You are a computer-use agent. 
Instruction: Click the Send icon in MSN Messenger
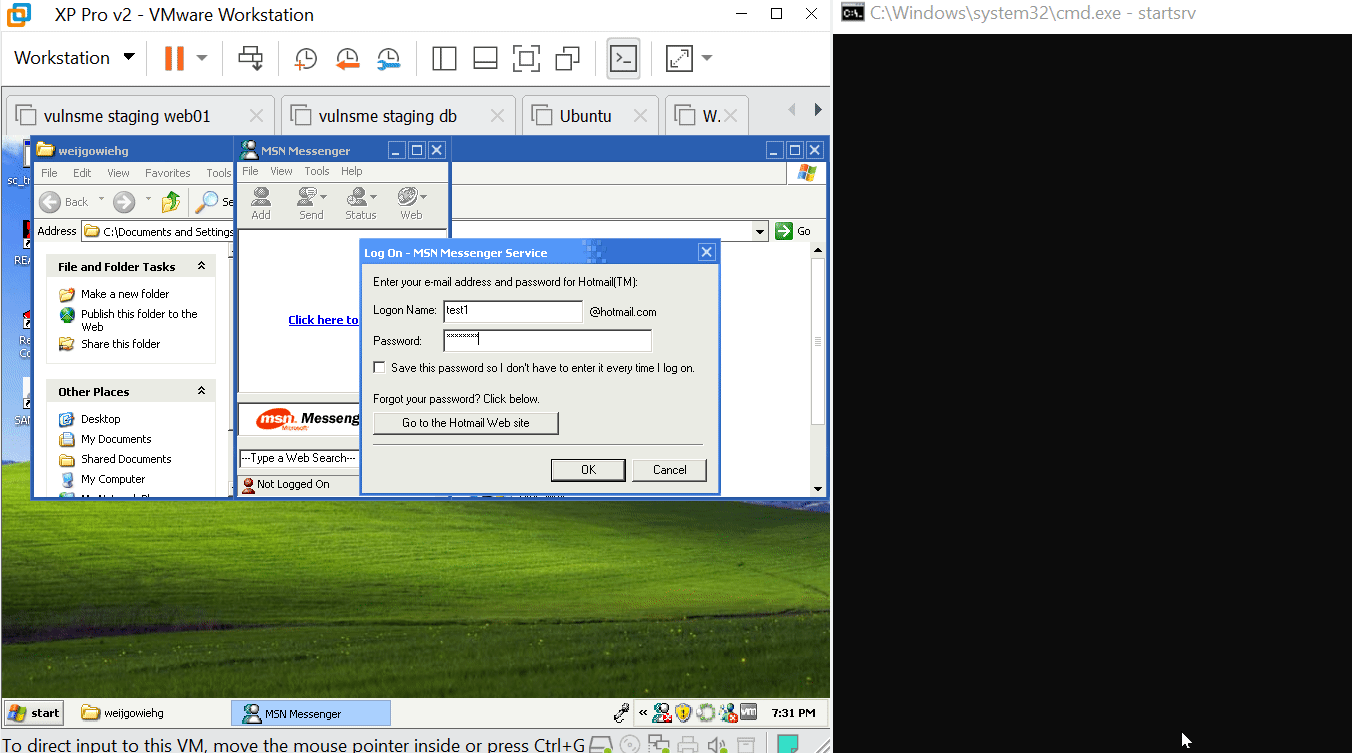311,203
